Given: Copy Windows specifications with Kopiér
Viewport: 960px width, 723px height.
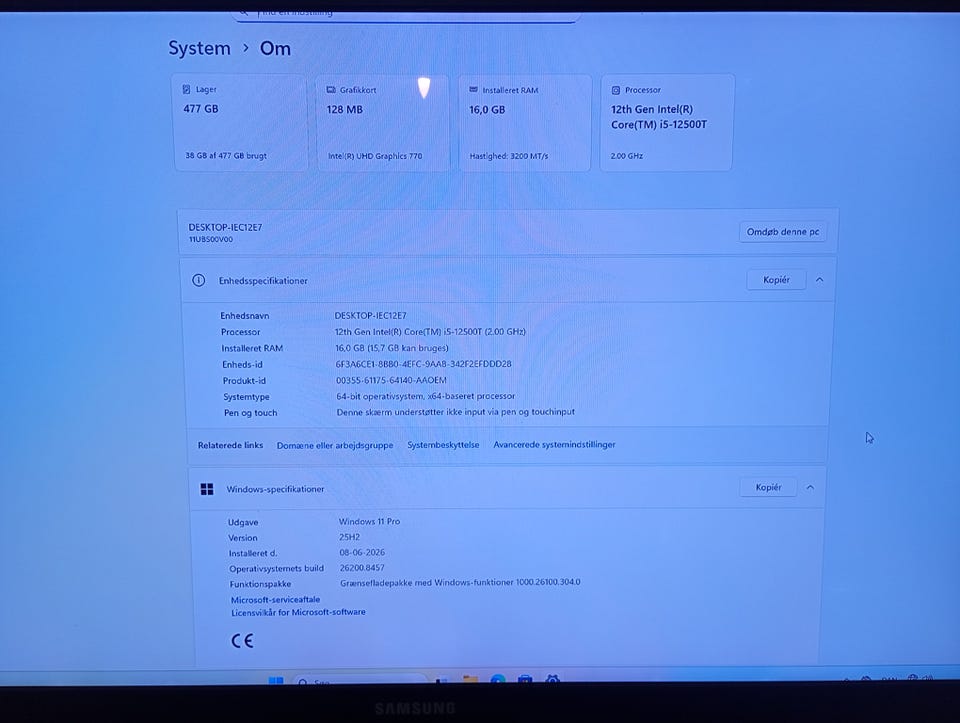Looking at the screenshot, I should 768,487.
